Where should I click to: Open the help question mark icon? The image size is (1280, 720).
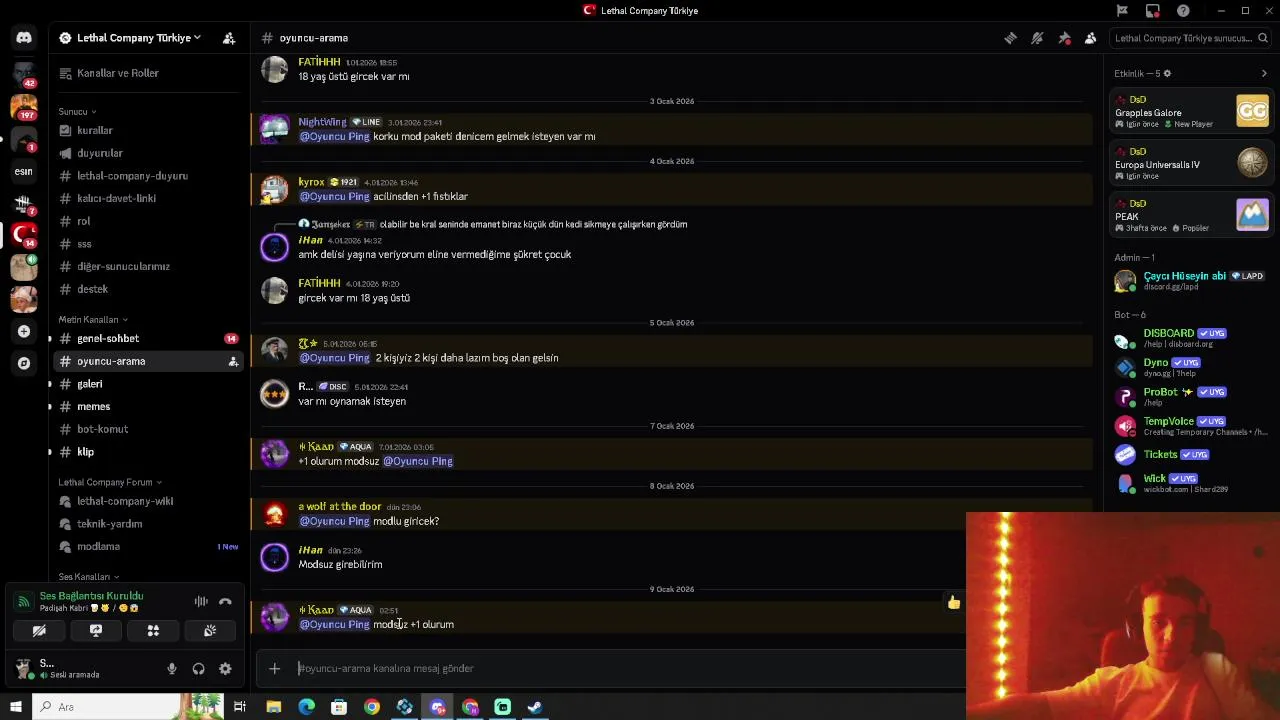[1184, 11]
